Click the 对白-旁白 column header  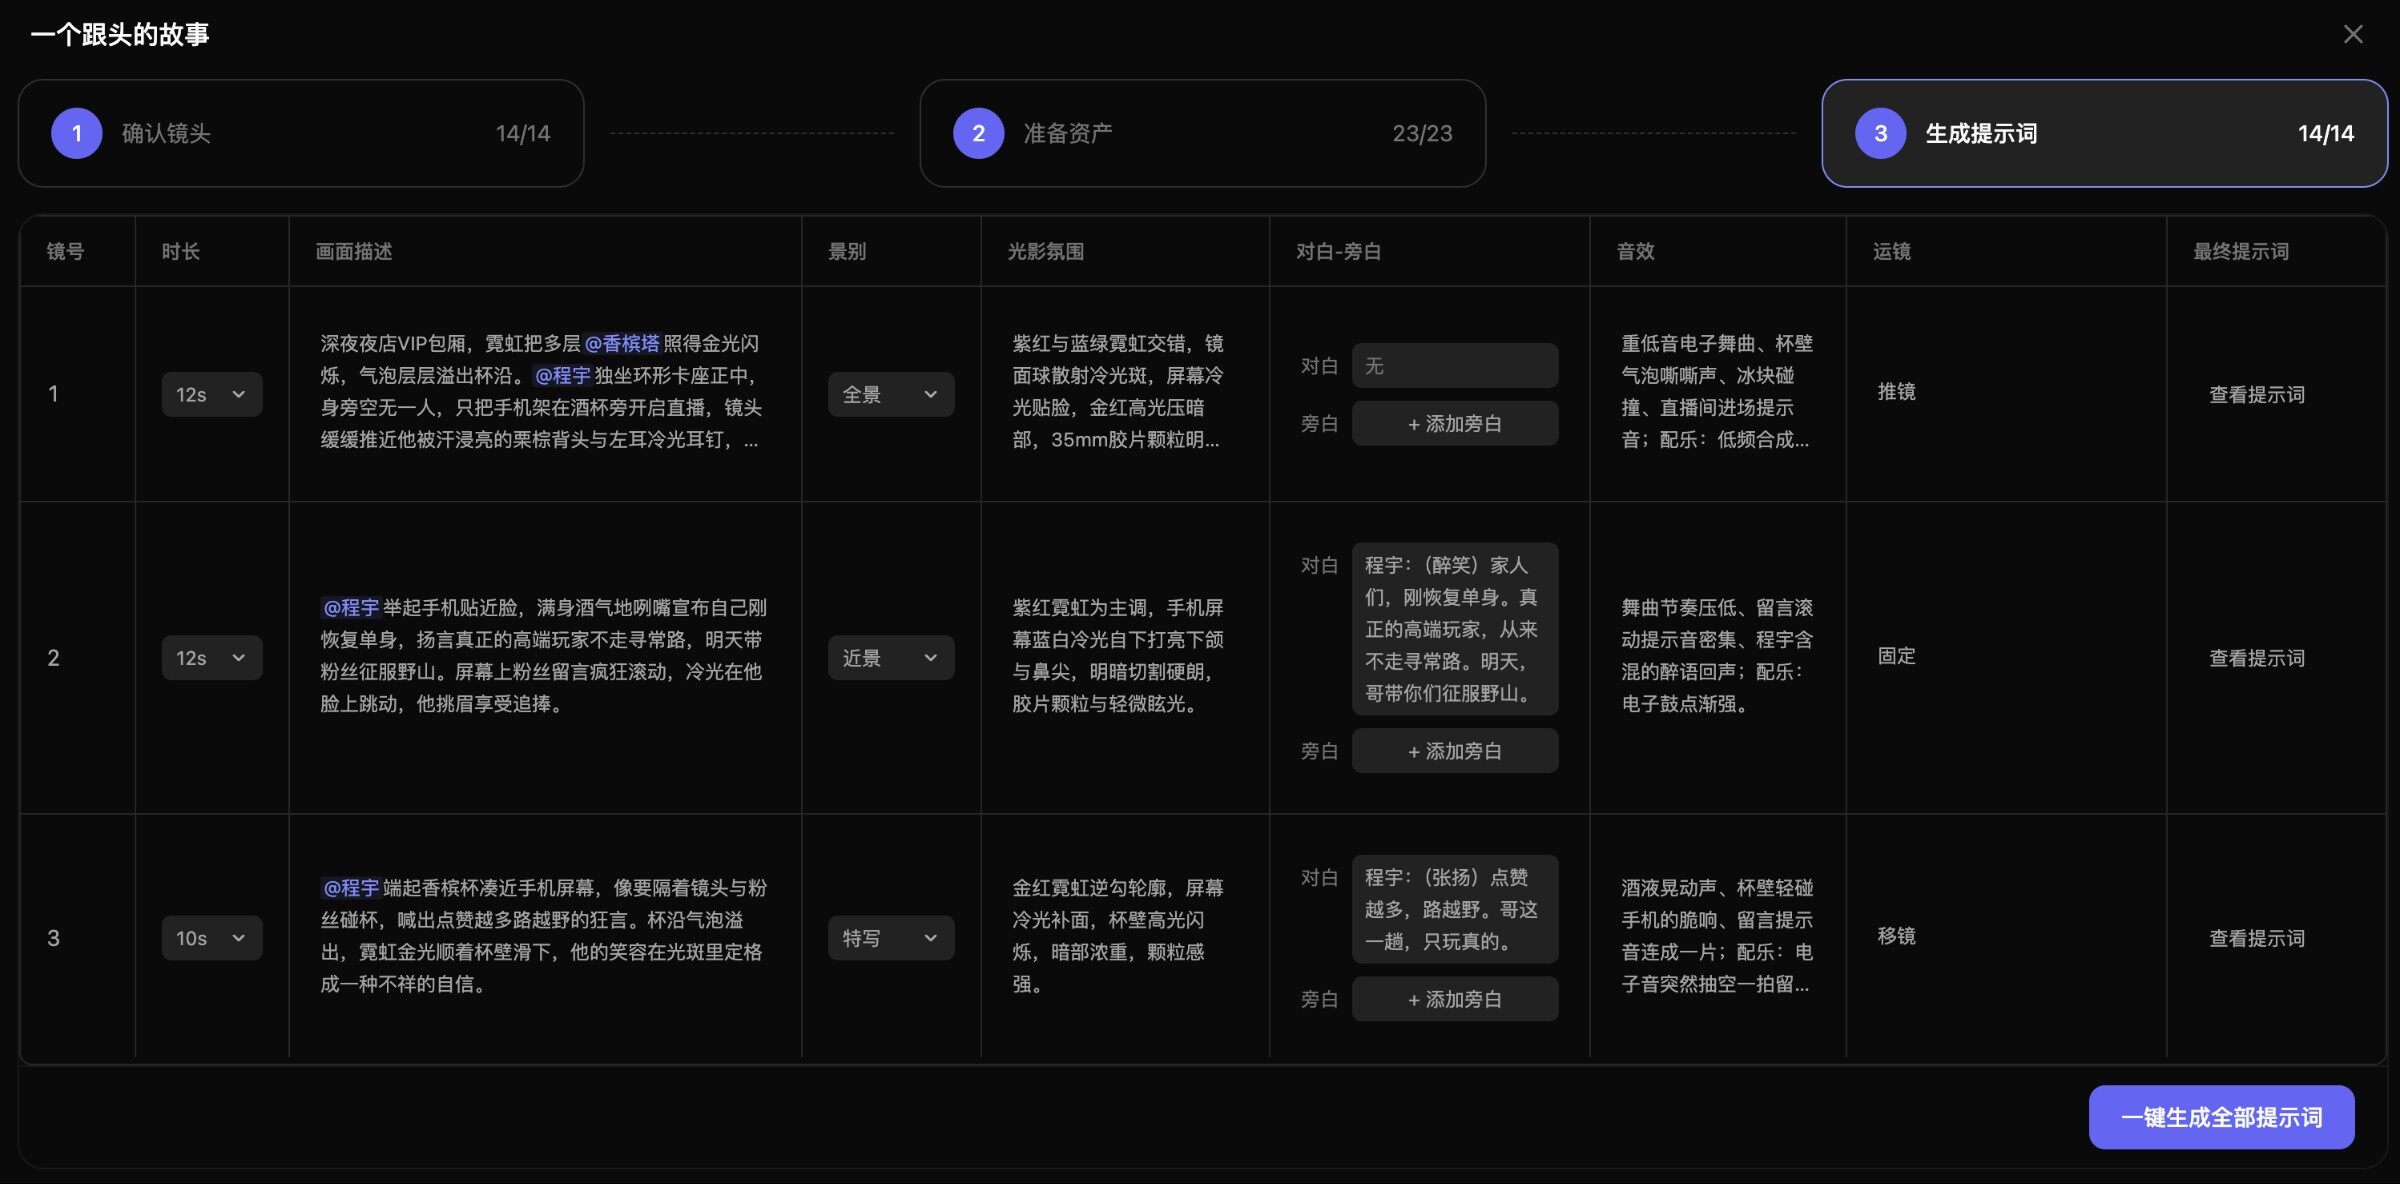pos(1338,252)
